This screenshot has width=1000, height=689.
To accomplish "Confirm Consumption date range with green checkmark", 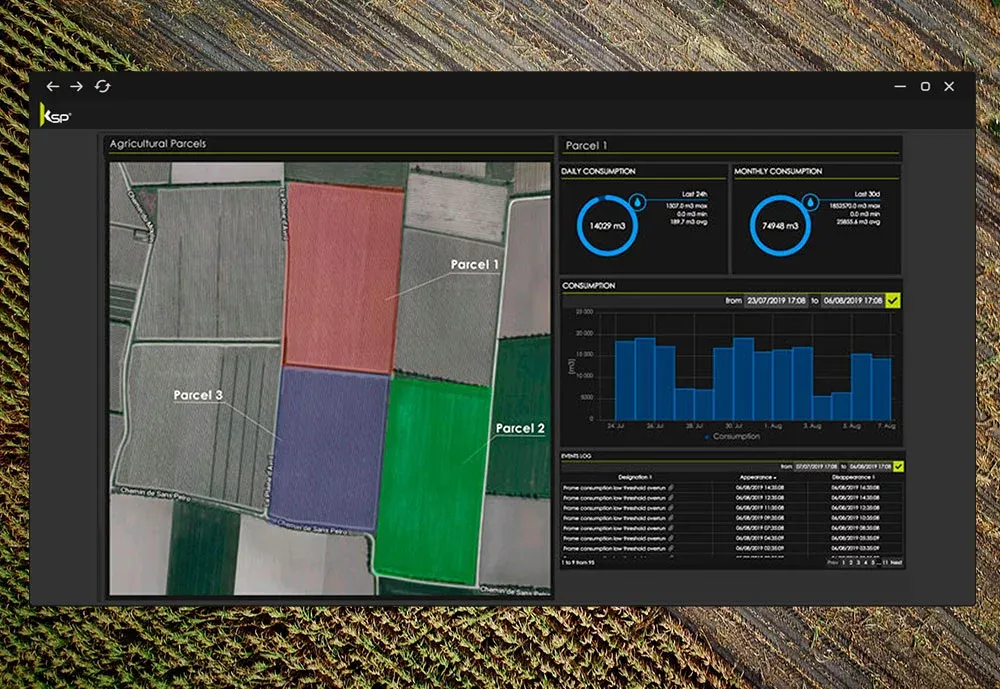I will tap(893, 300).
